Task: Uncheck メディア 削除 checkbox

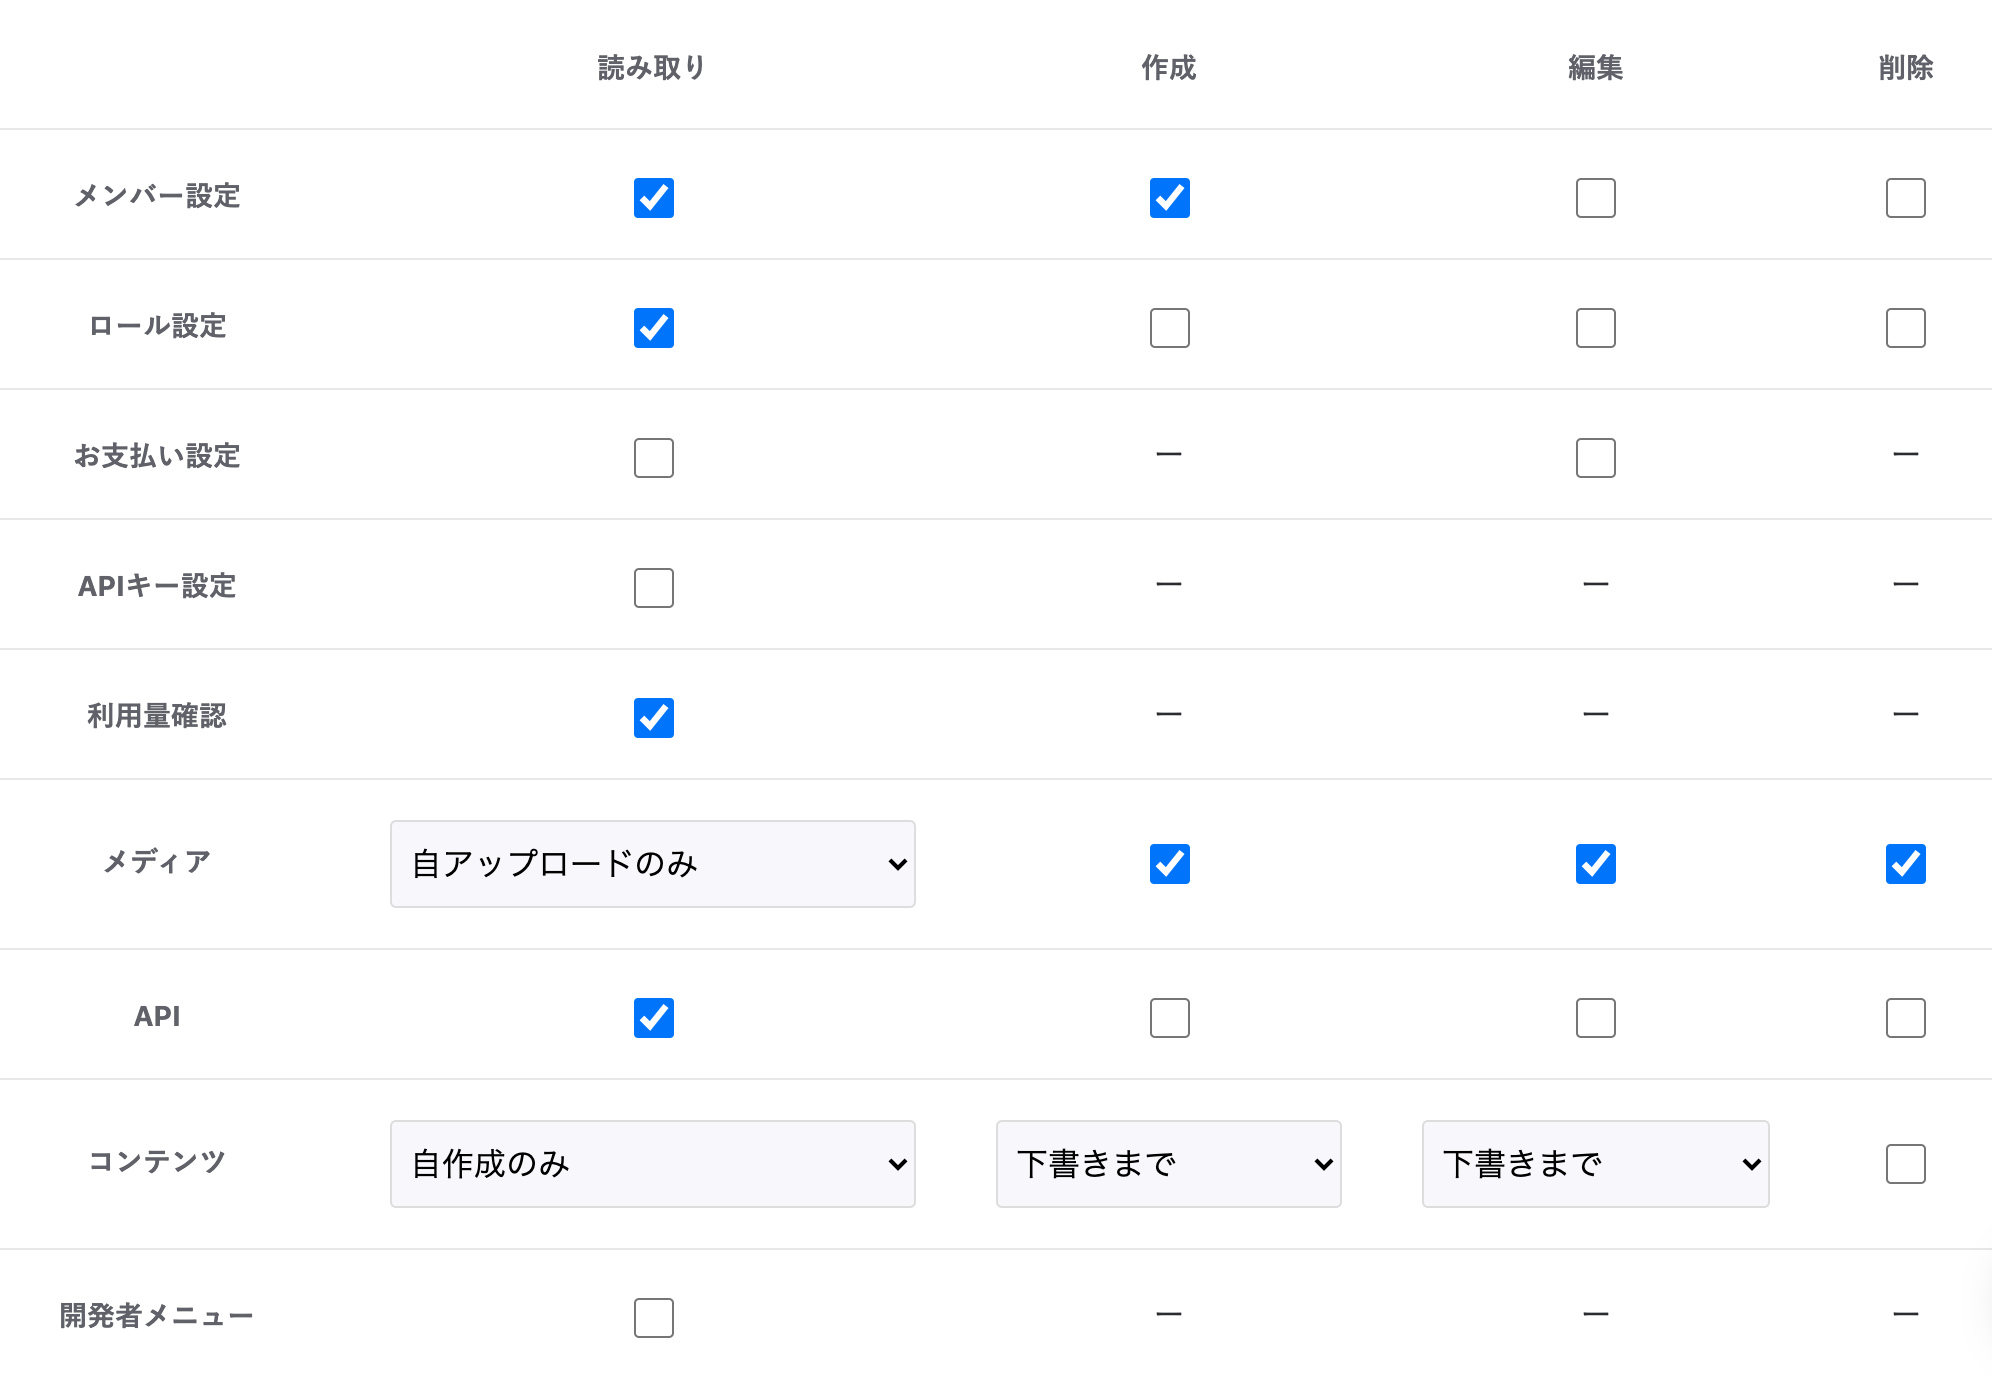Action: coord(1905,864)
